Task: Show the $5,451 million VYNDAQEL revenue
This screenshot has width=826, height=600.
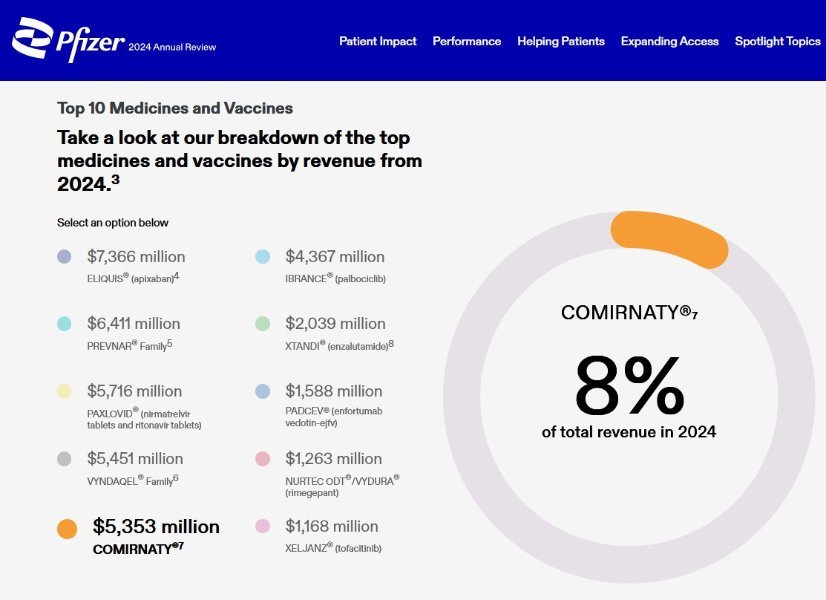Action: 135,458
